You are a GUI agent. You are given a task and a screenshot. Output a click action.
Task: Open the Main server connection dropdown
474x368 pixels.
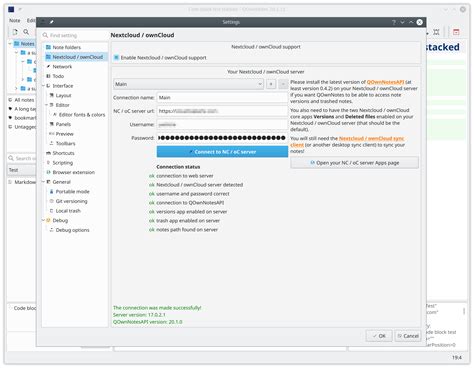(x=188, y=84)
